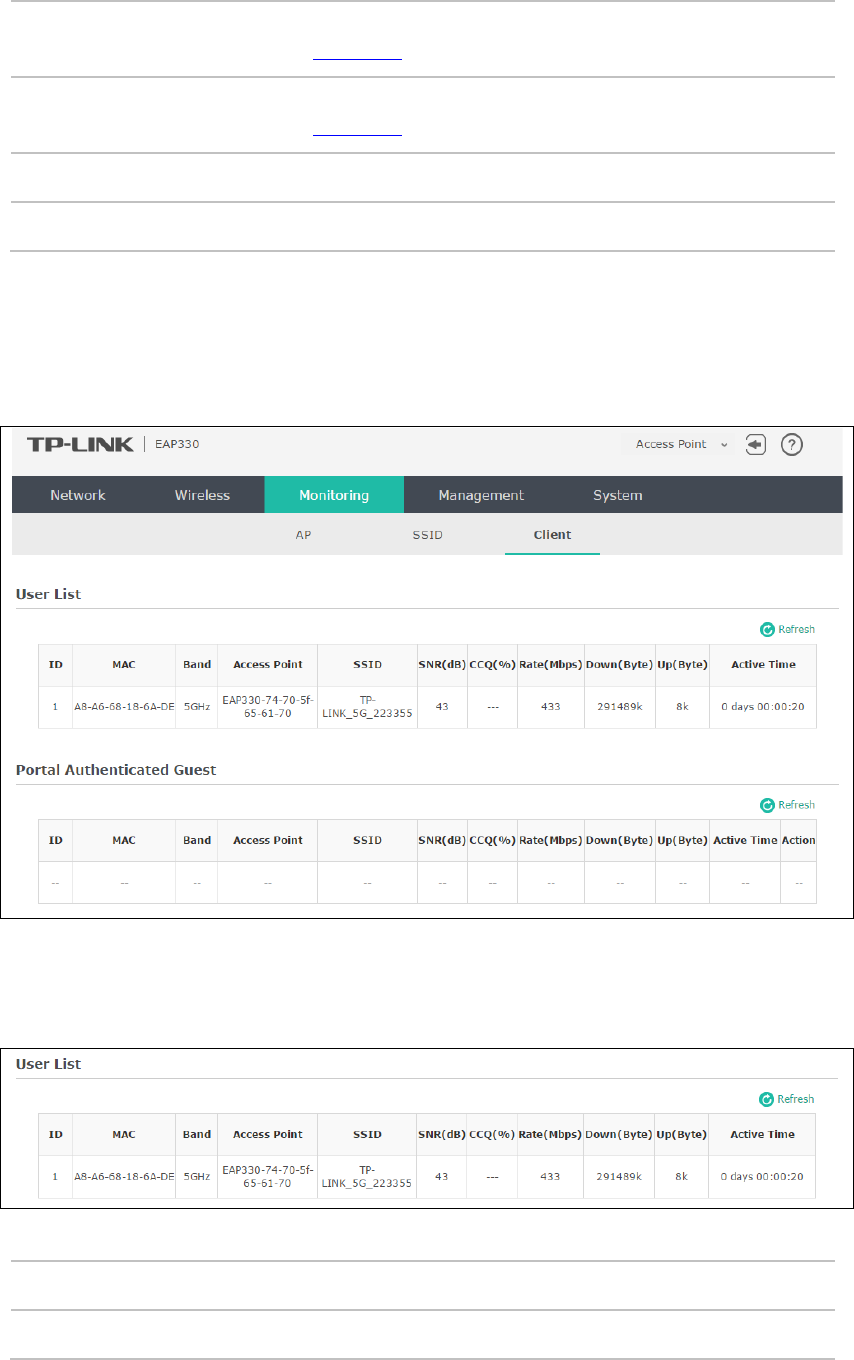This screenshot has height=1360, width=854.
Task: Click the MAC column header in the upper User List
Action: (x=124, y=665)
